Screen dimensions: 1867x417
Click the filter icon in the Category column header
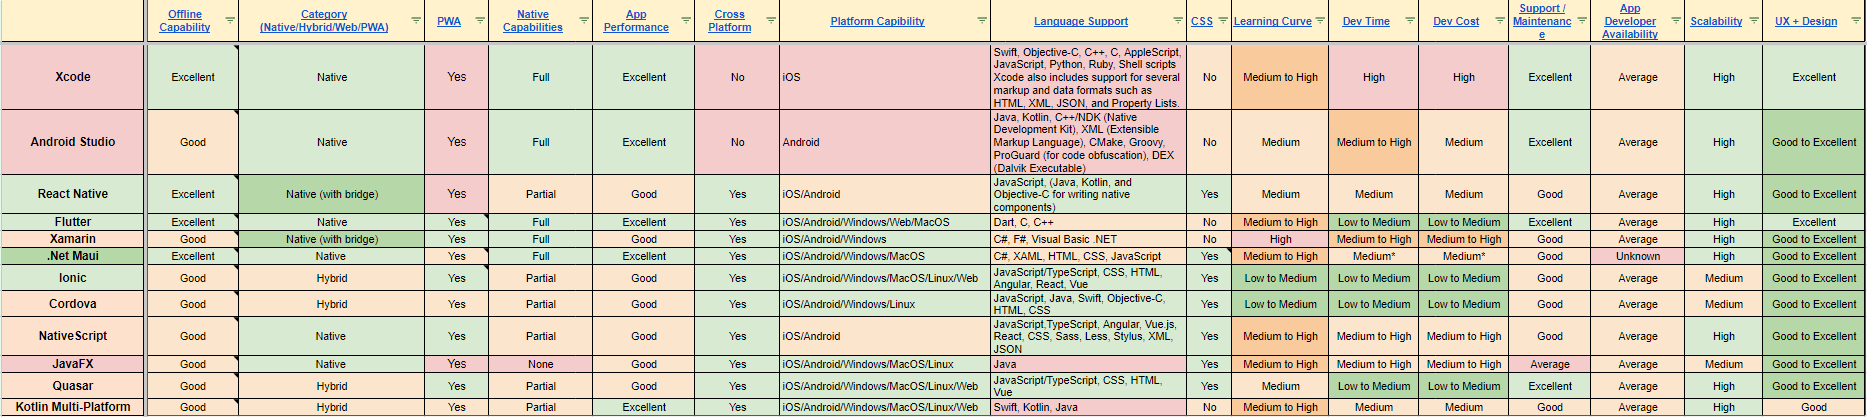(x=416, y=21)
